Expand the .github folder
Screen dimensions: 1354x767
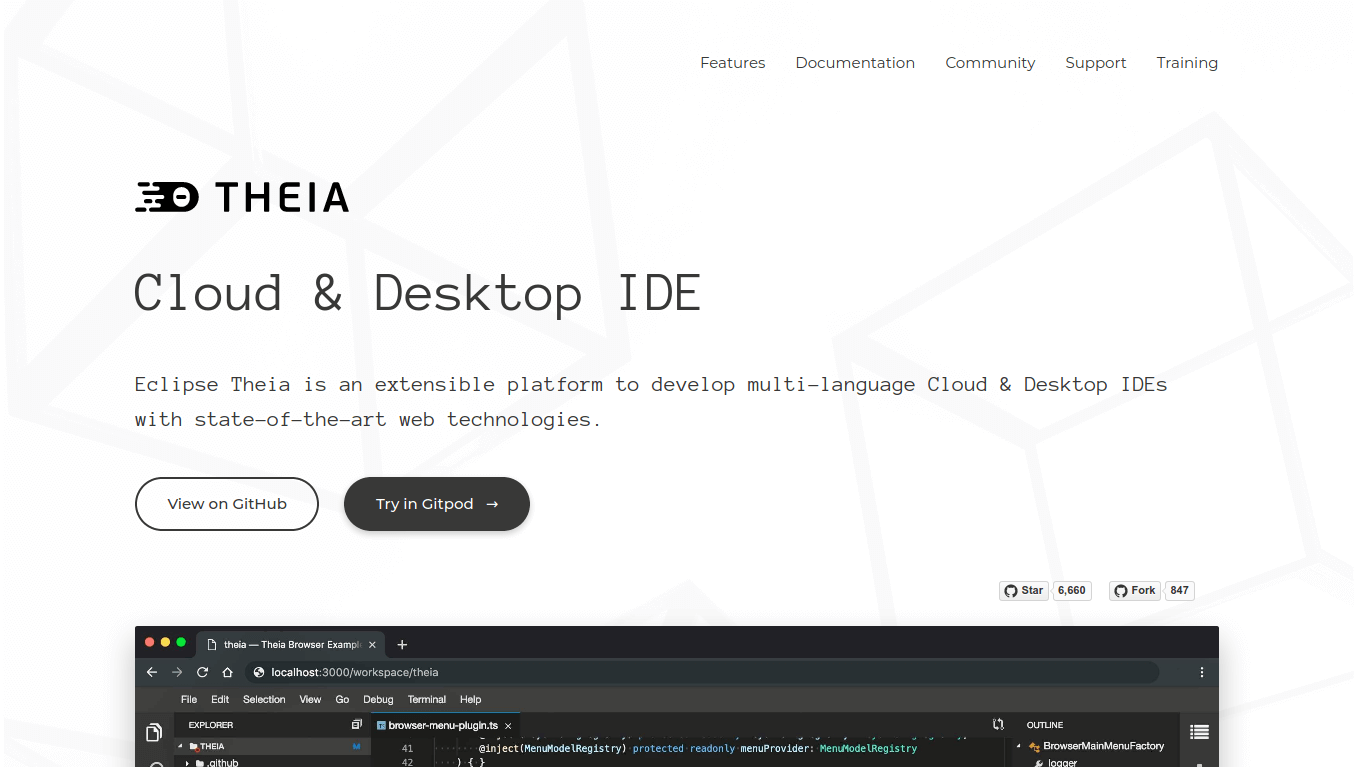(187, 763)
